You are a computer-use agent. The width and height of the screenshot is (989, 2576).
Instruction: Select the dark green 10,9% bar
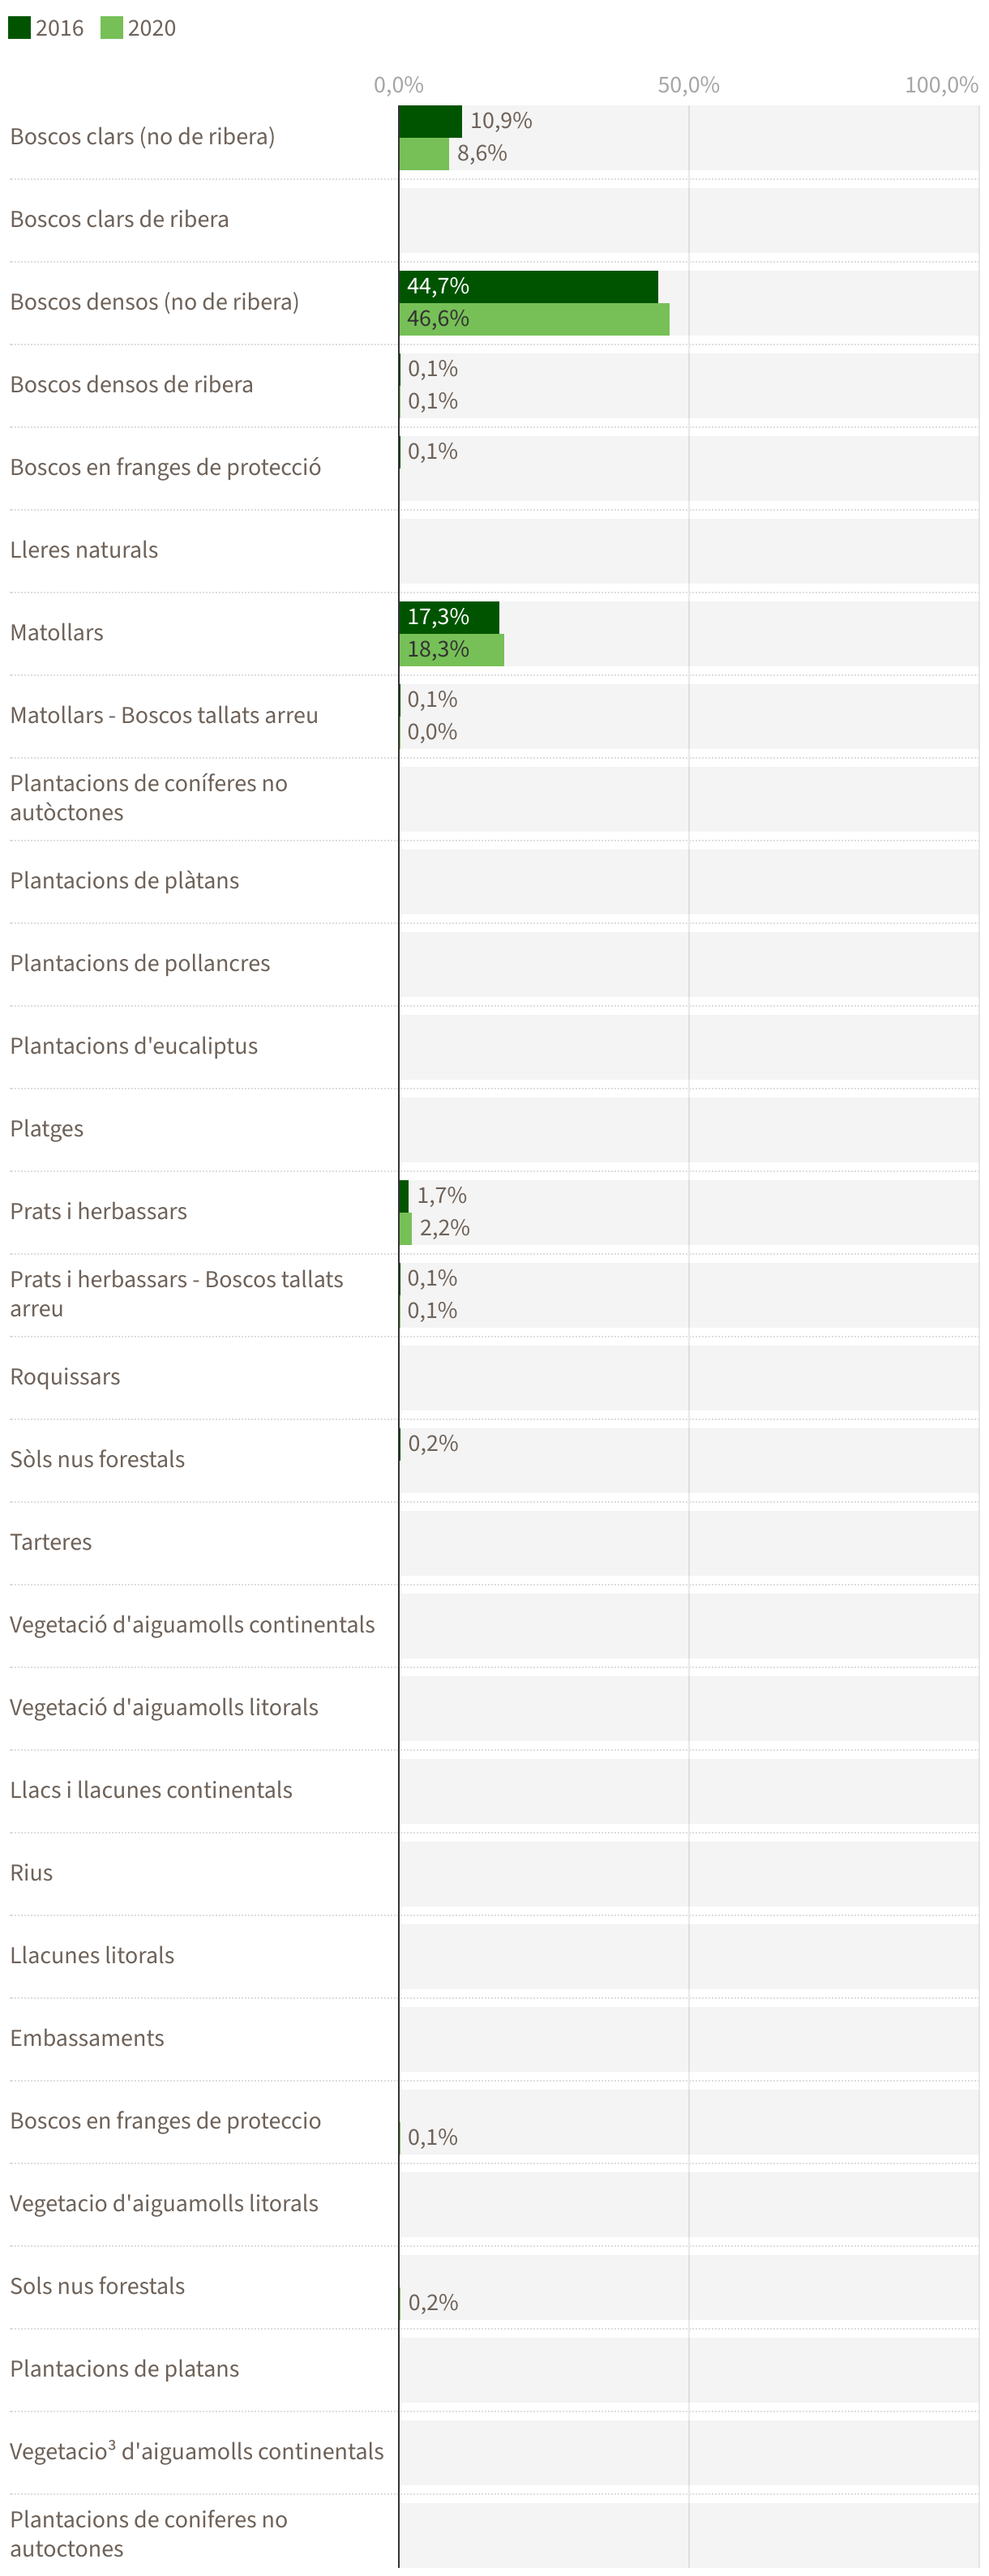point(430,121)
